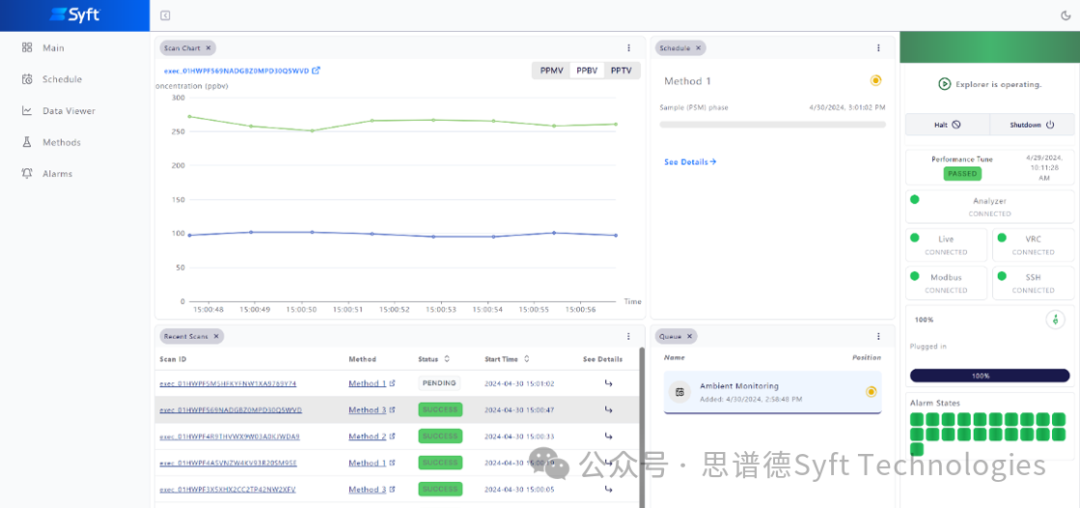Click the PASSED Performance Tune badge

962,173
